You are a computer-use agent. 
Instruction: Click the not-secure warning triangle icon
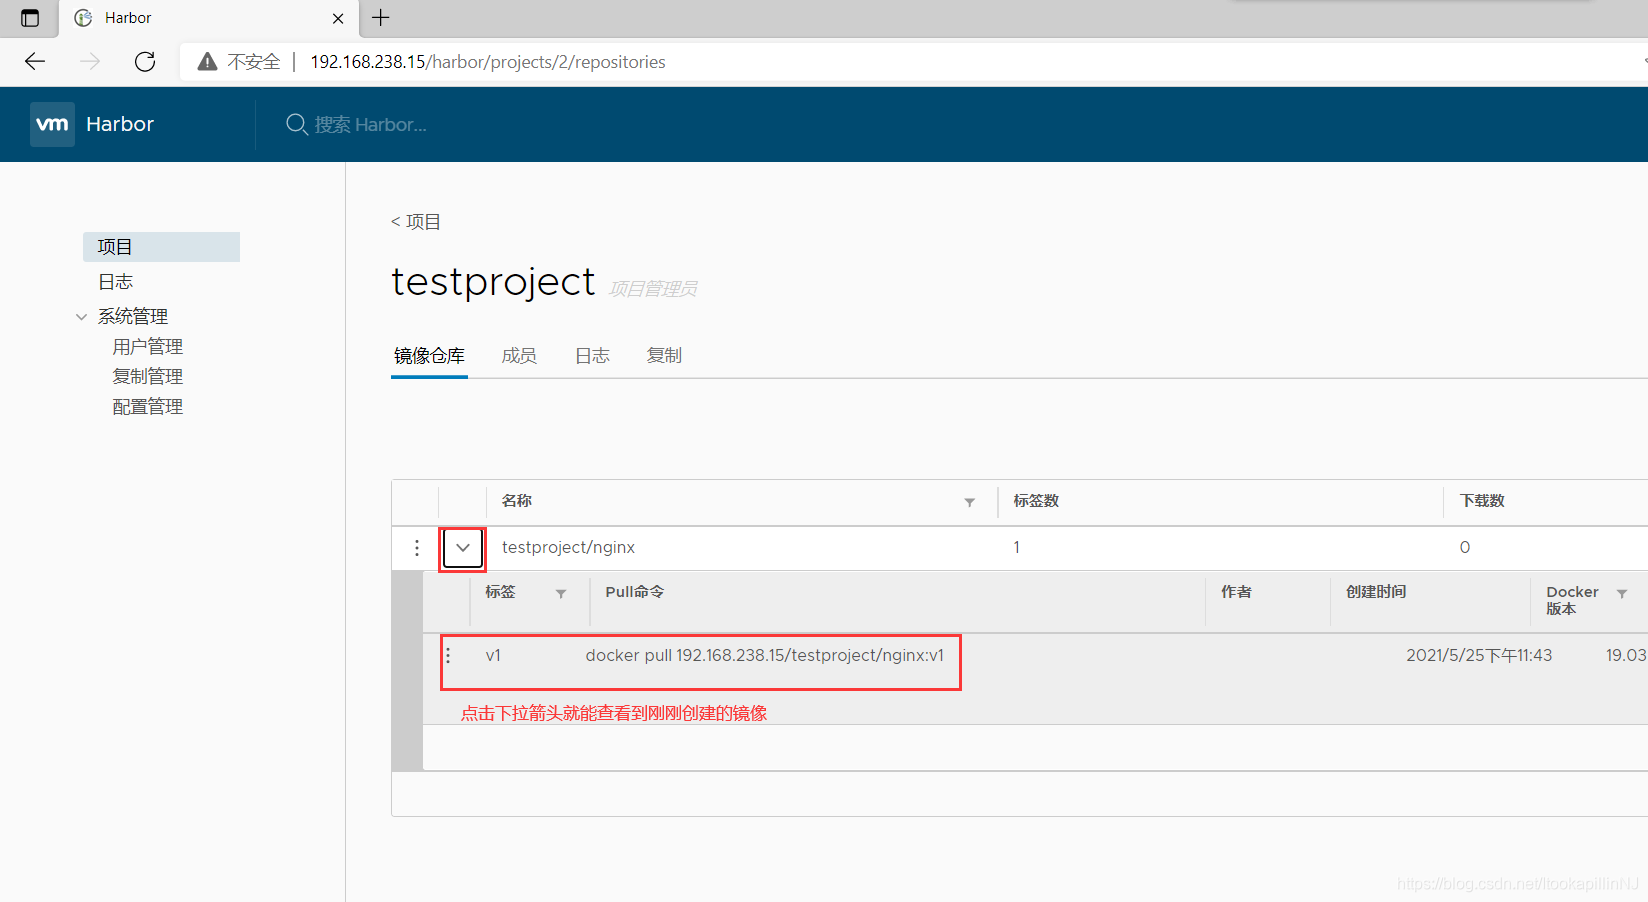pyautogui.click(x=207, y=62)
